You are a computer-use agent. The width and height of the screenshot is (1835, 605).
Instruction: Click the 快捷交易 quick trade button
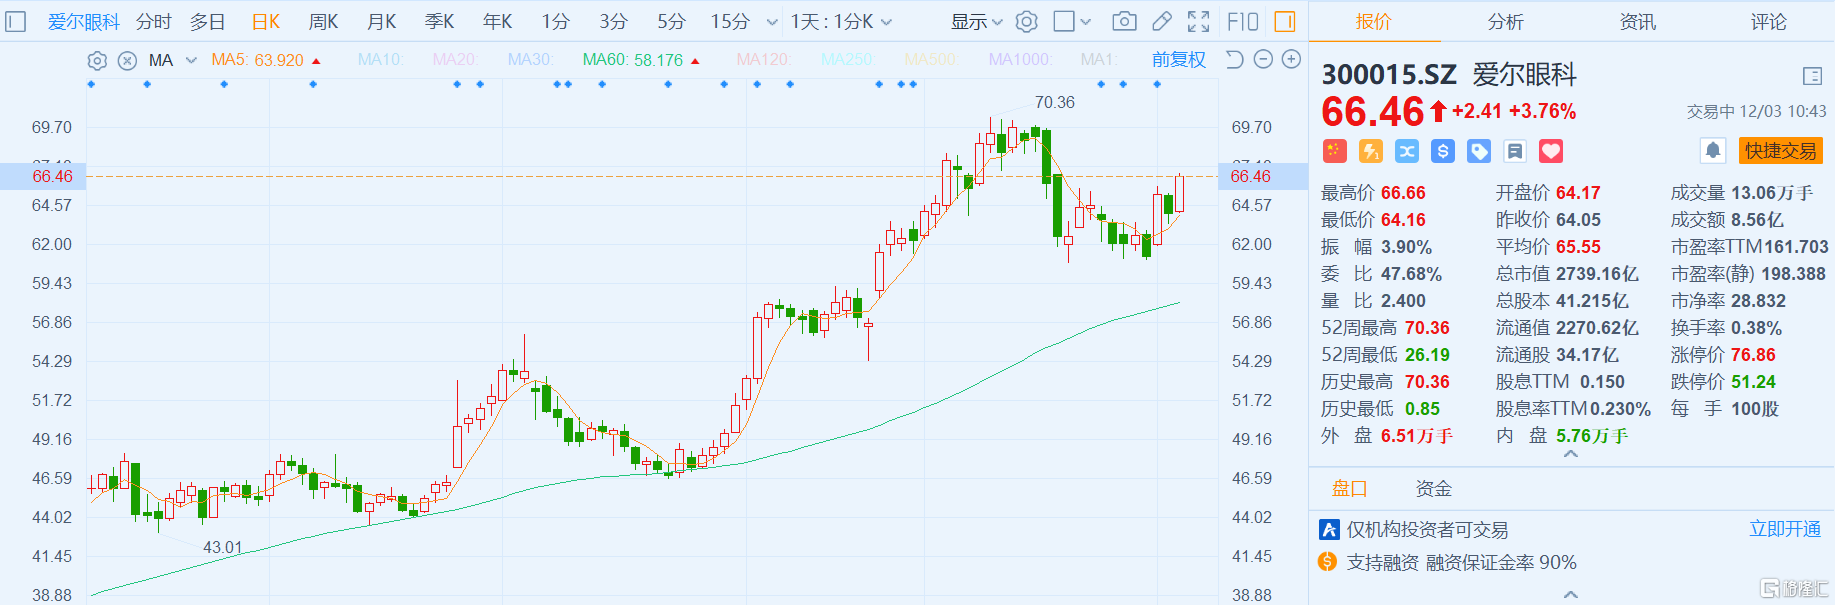pyautogui.click(x=1781, y=151)
